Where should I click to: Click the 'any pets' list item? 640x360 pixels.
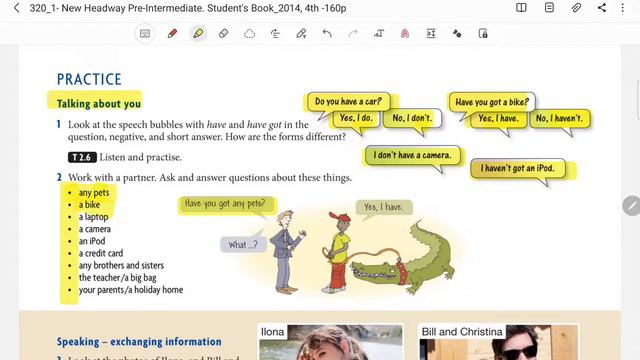[x=94, y=193]
